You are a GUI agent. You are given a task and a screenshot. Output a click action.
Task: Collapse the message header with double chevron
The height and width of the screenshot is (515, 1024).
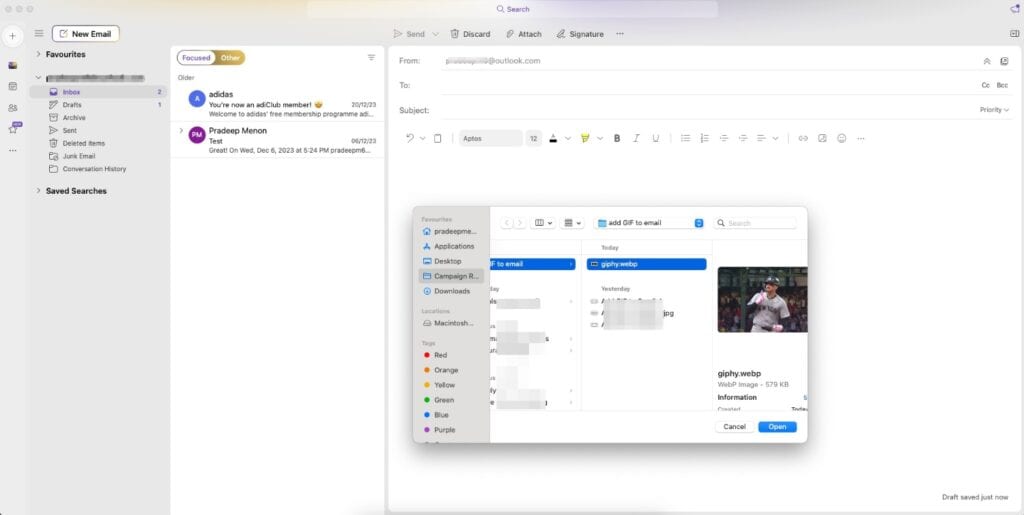[987, 61]
